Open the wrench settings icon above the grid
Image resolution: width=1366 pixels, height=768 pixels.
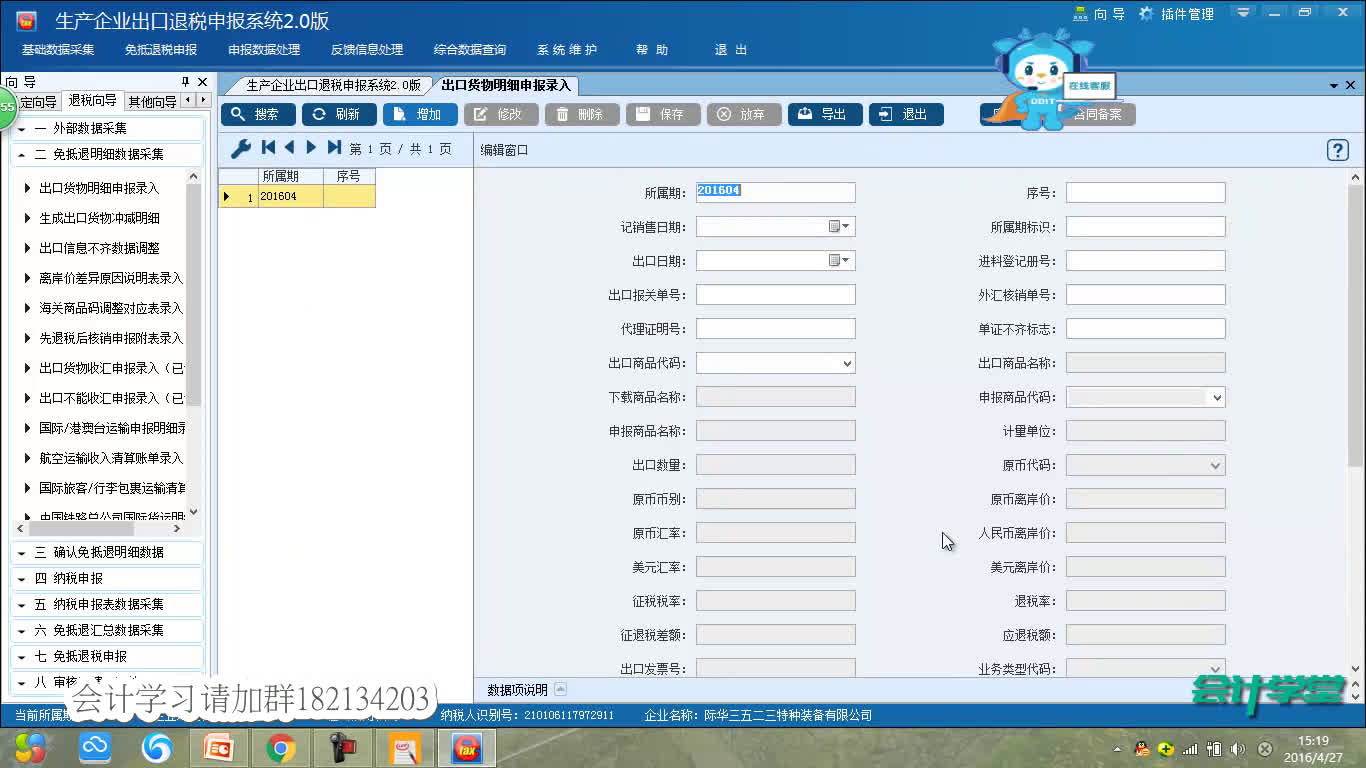pyautogui.click(x=239, y=147)
